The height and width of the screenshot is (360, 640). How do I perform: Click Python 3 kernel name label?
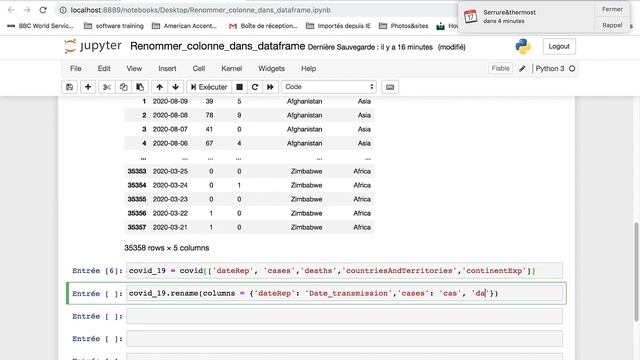click(549, 69)
